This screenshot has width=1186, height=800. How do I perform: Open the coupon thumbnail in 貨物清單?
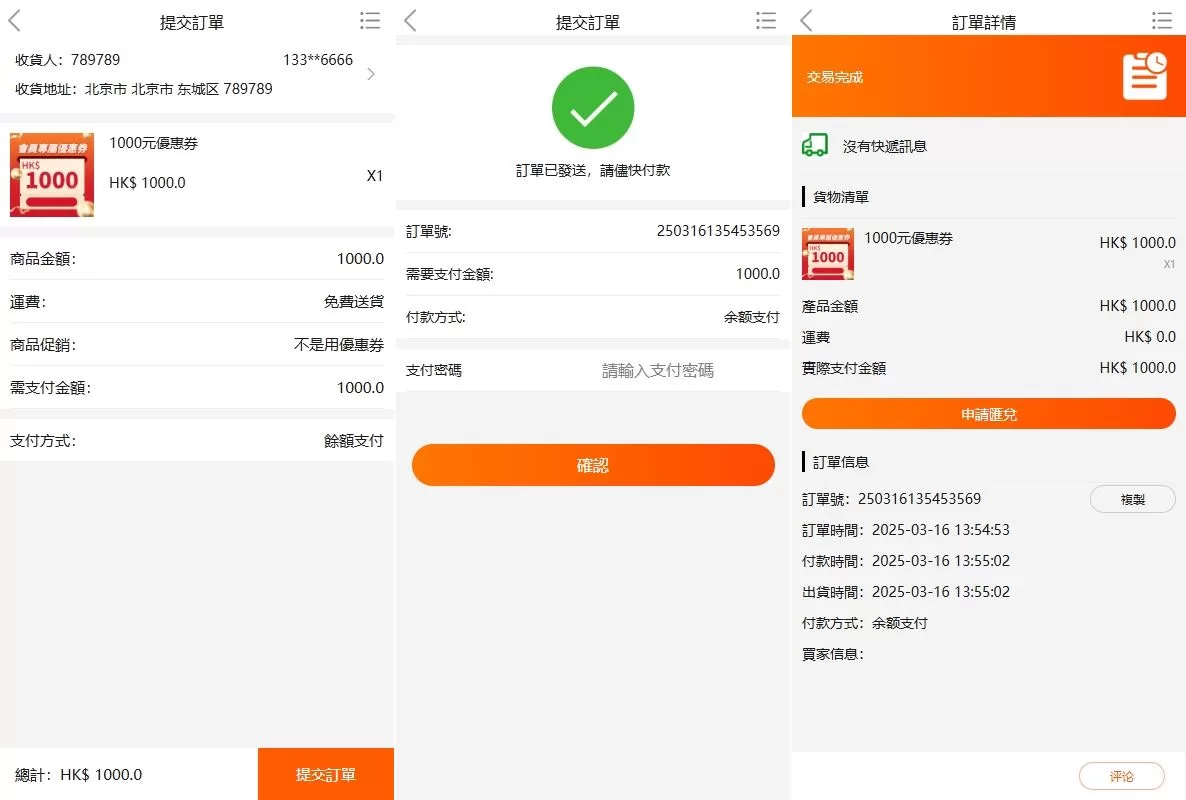tap(828, 254)
